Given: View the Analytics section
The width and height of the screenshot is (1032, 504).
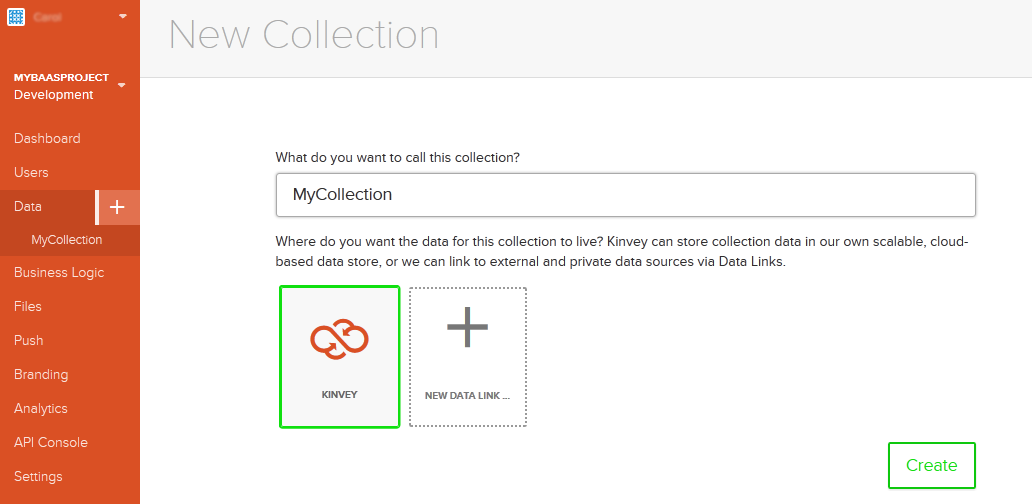Looking at the screenshot, I should (41, 409).
